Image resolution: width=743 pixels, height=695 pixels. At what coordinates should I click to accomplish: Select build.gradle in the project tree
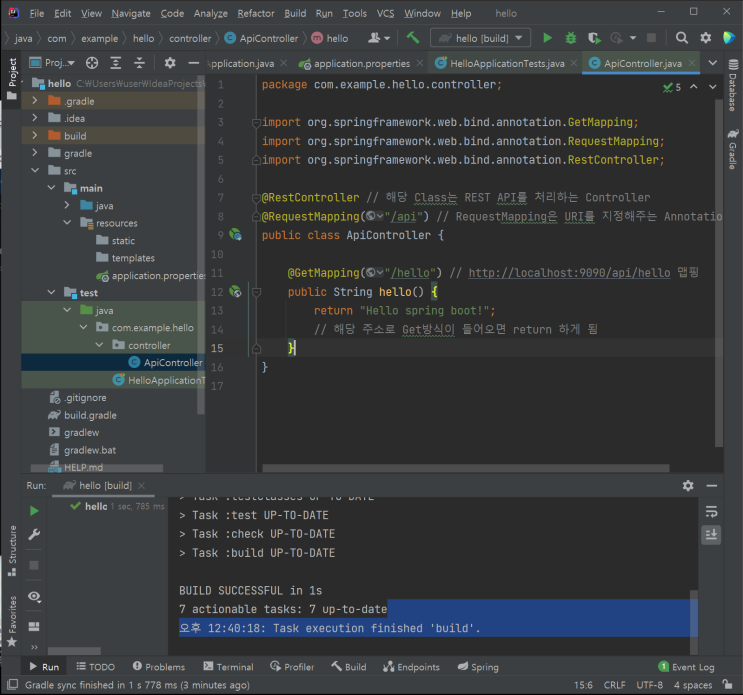(x=89, y=415)
